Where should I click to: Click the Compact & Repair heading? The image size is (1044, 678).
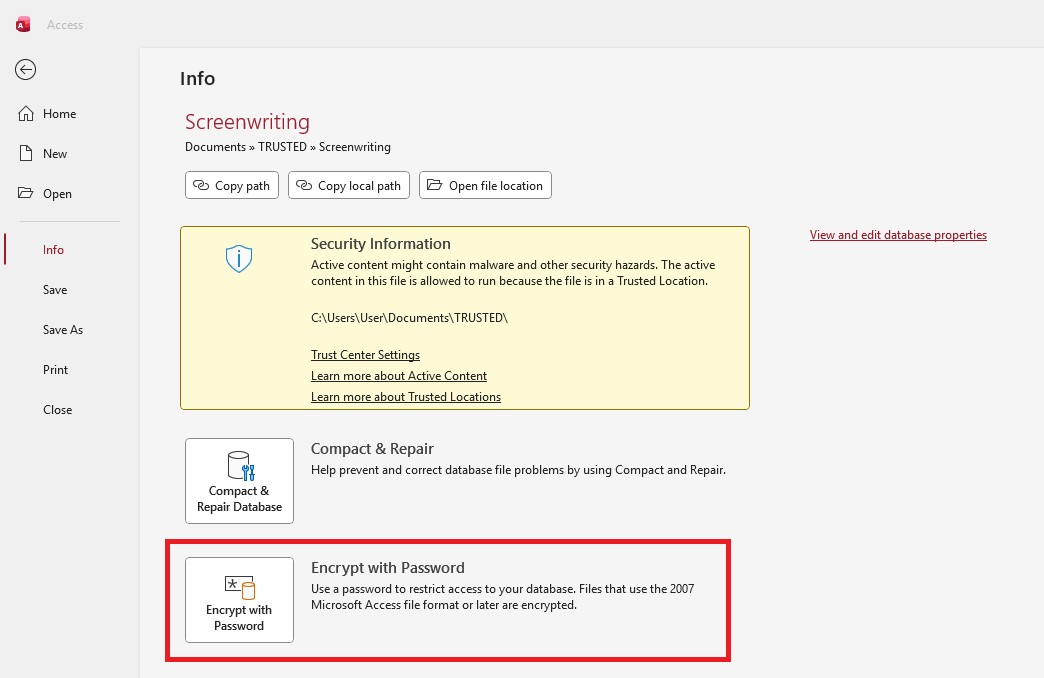372,449
